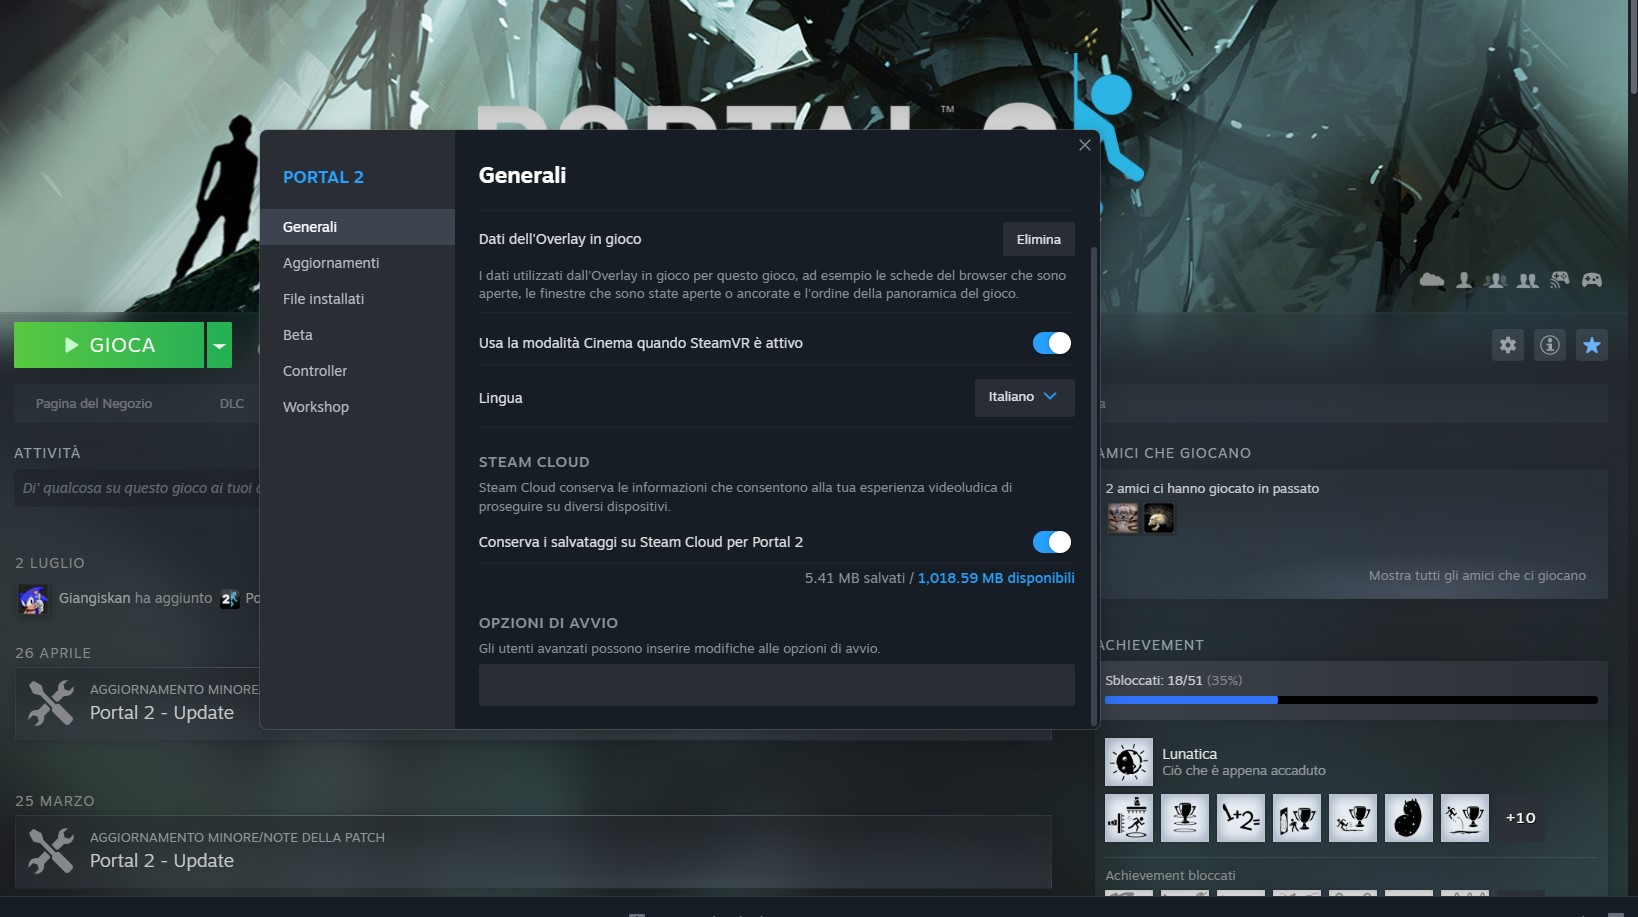This screenshot has height=917, width=1638.
Task: Click 'Sbloccati: 18/51 (35%)' text
Action: tap(1173, 680)
